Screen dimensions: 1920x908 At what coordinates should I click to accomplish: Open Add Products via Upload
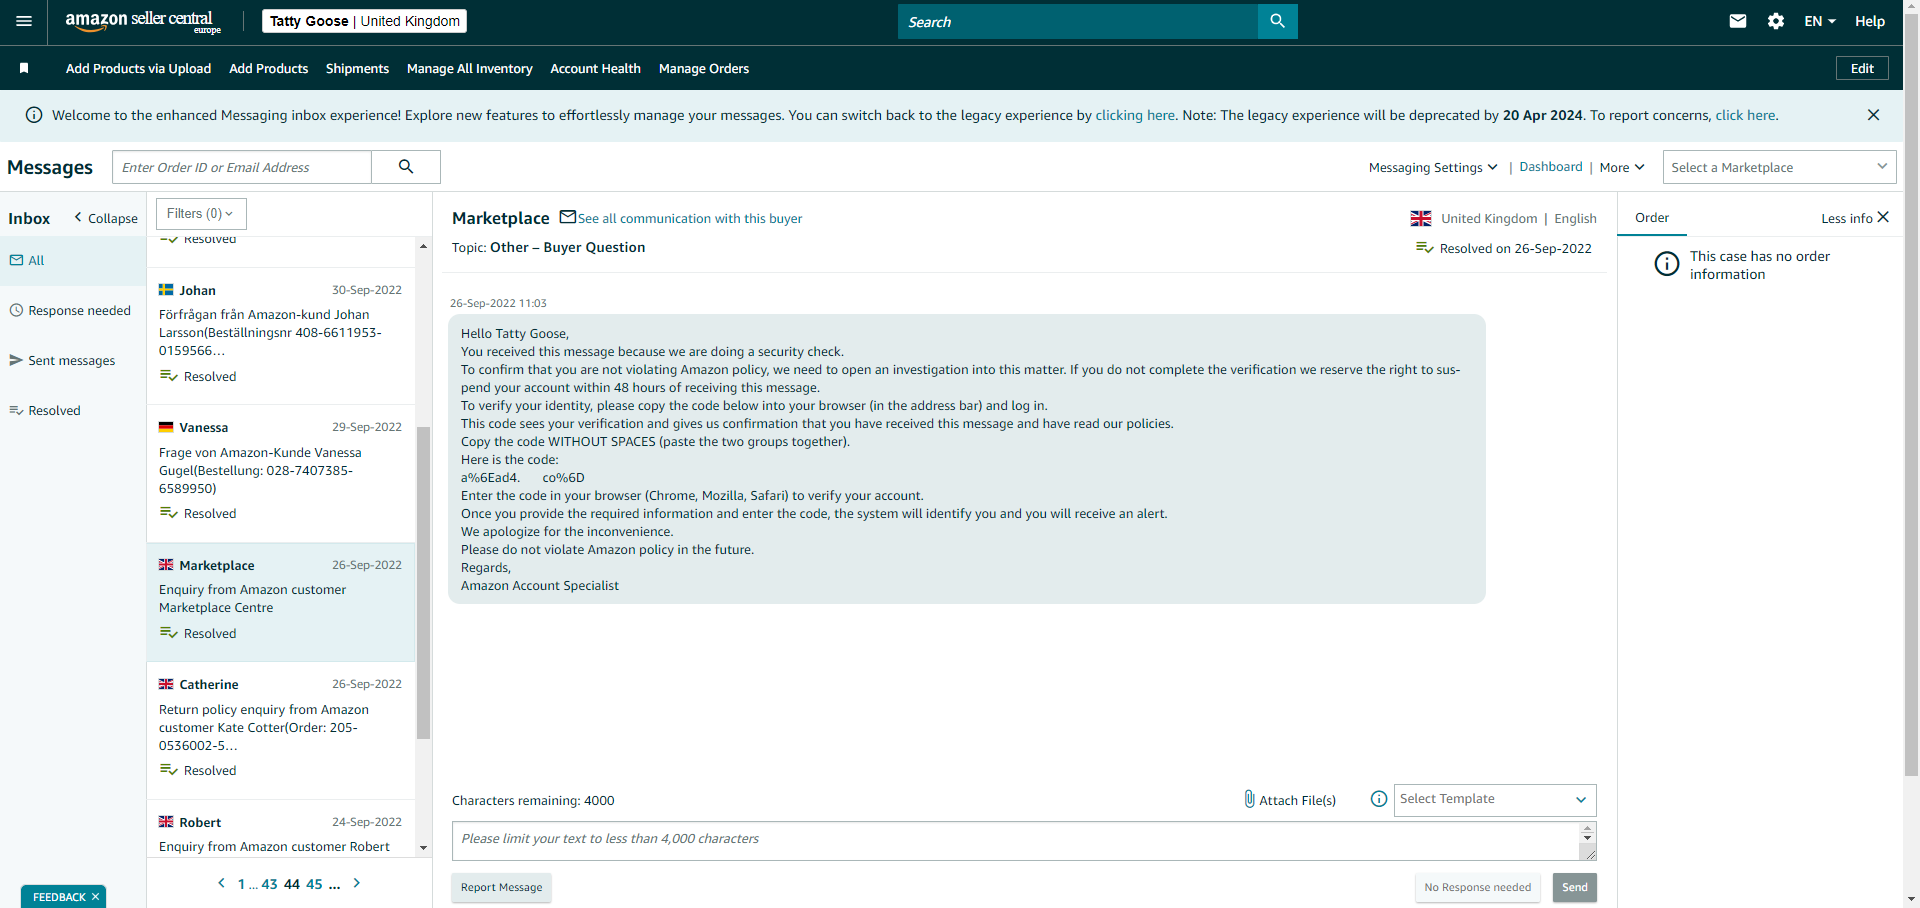coord(138,68)
